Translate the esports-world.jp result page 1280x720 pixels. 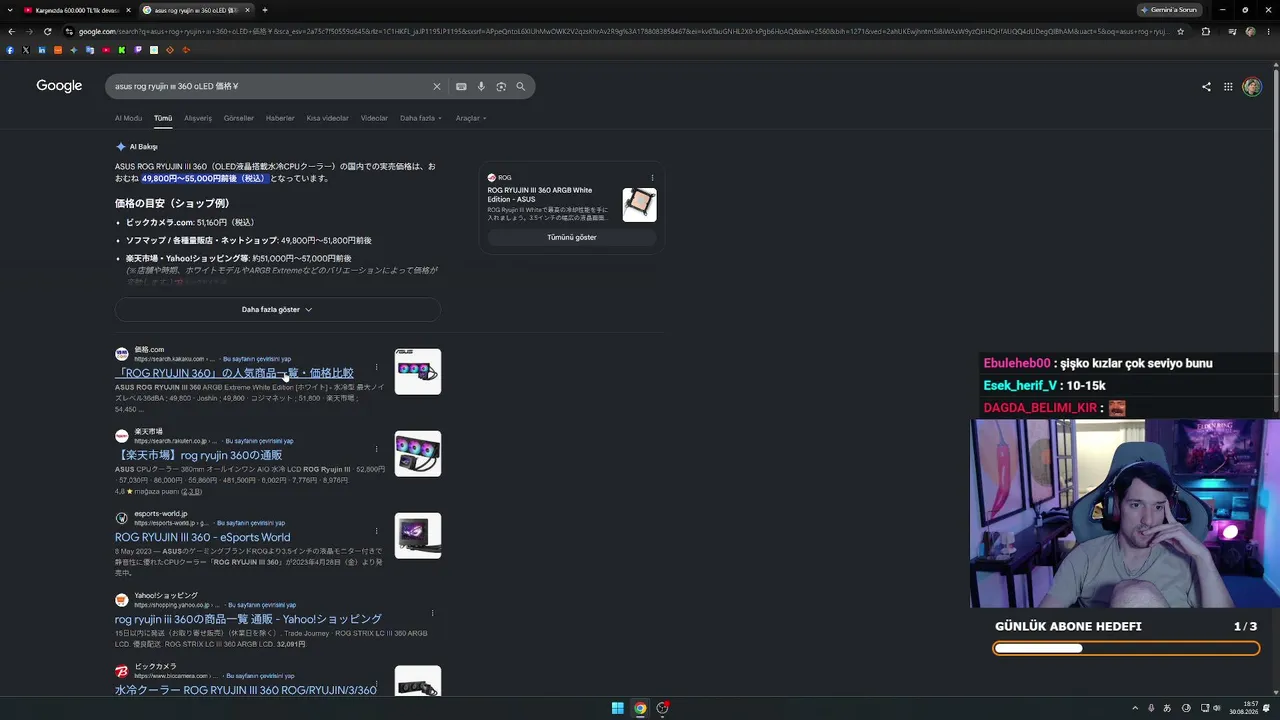251,523
